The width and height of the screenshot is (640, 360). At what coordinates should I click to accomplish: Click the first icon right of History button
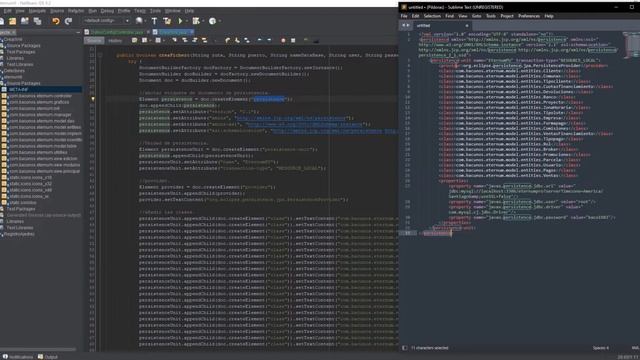pyautogui.click(x=134, y=40)
